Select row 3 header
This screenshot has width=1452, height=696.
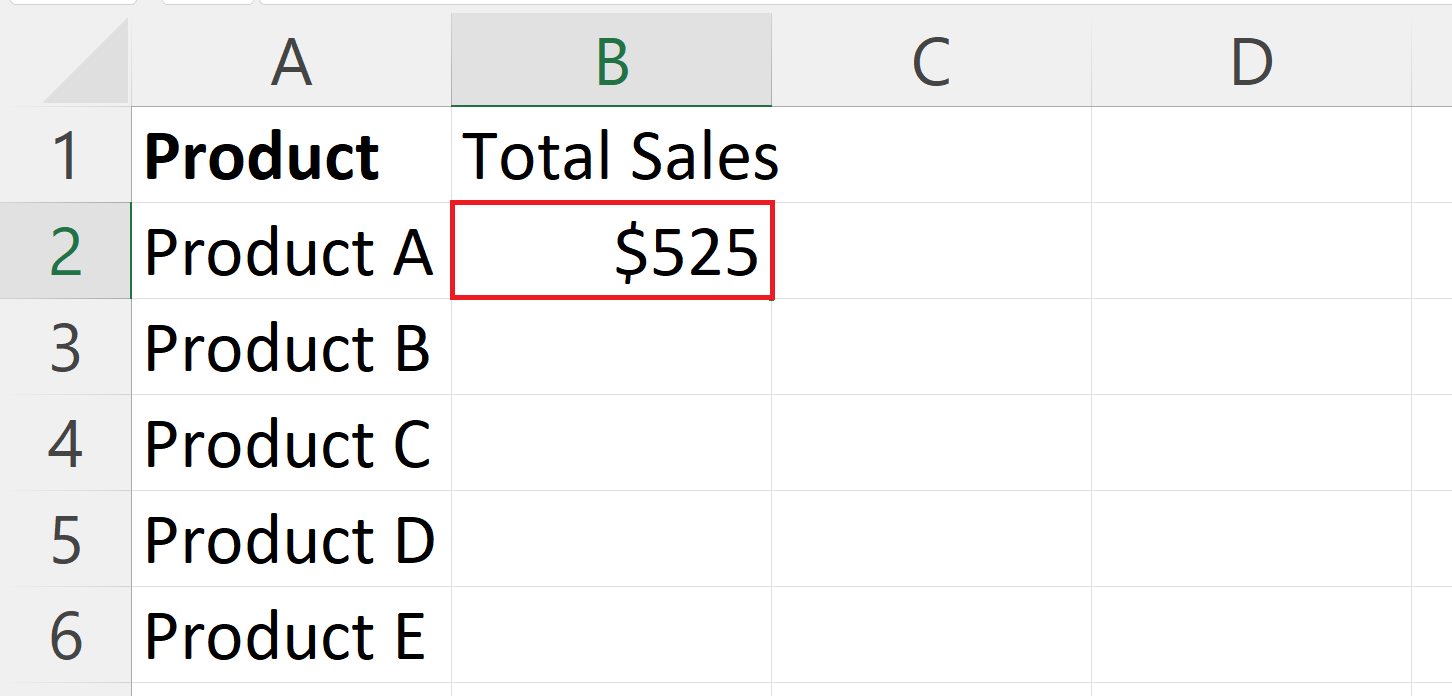64,347
